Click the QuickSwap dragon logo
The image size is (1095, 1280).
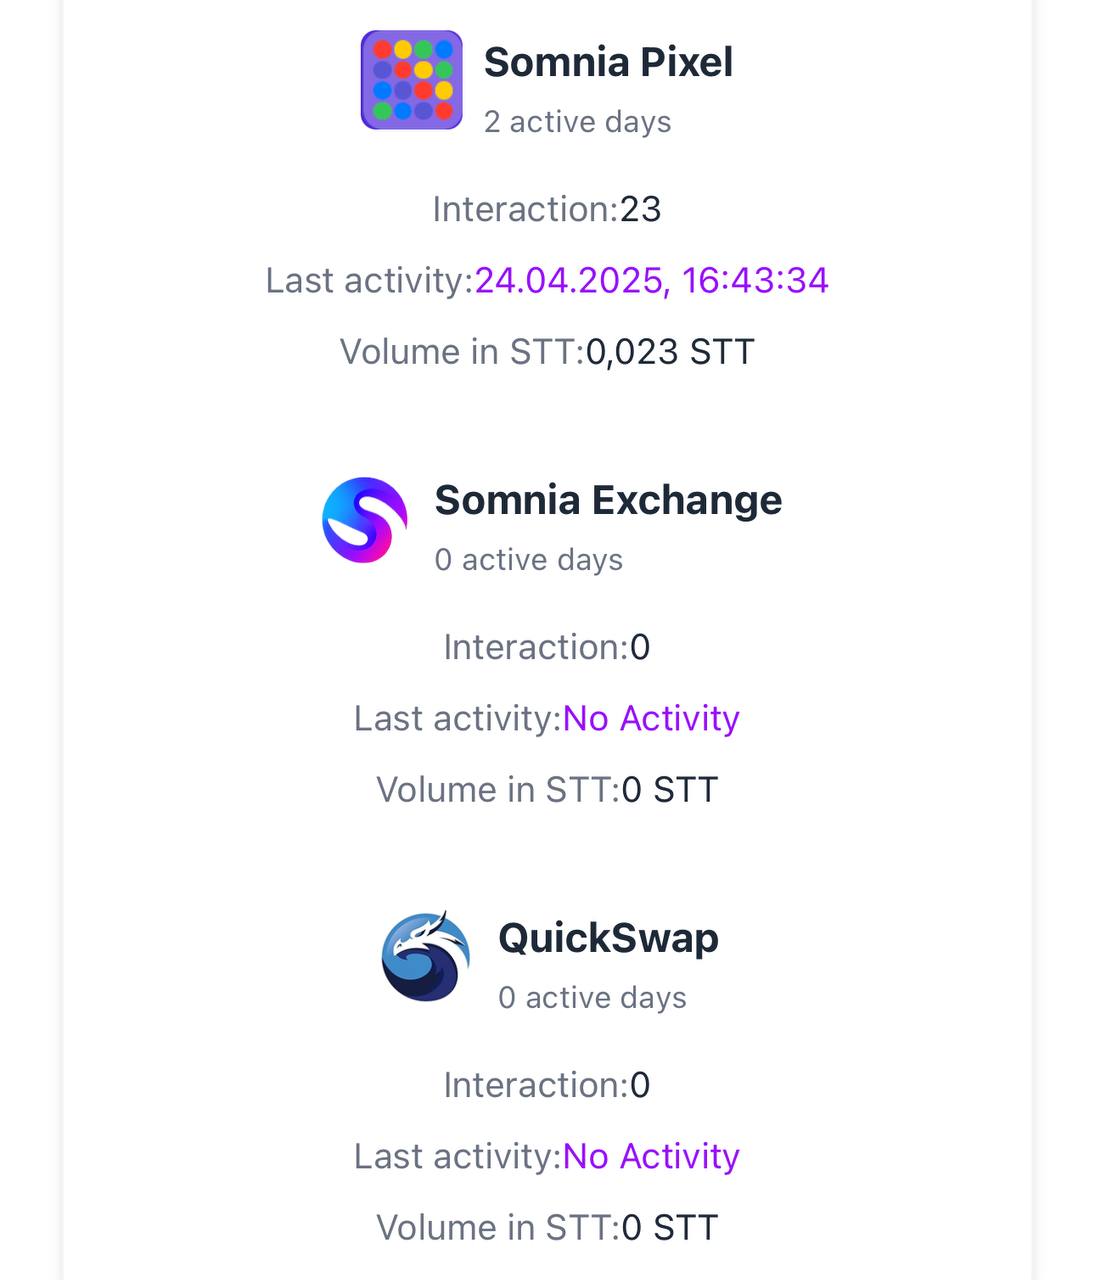pos(426,957)
